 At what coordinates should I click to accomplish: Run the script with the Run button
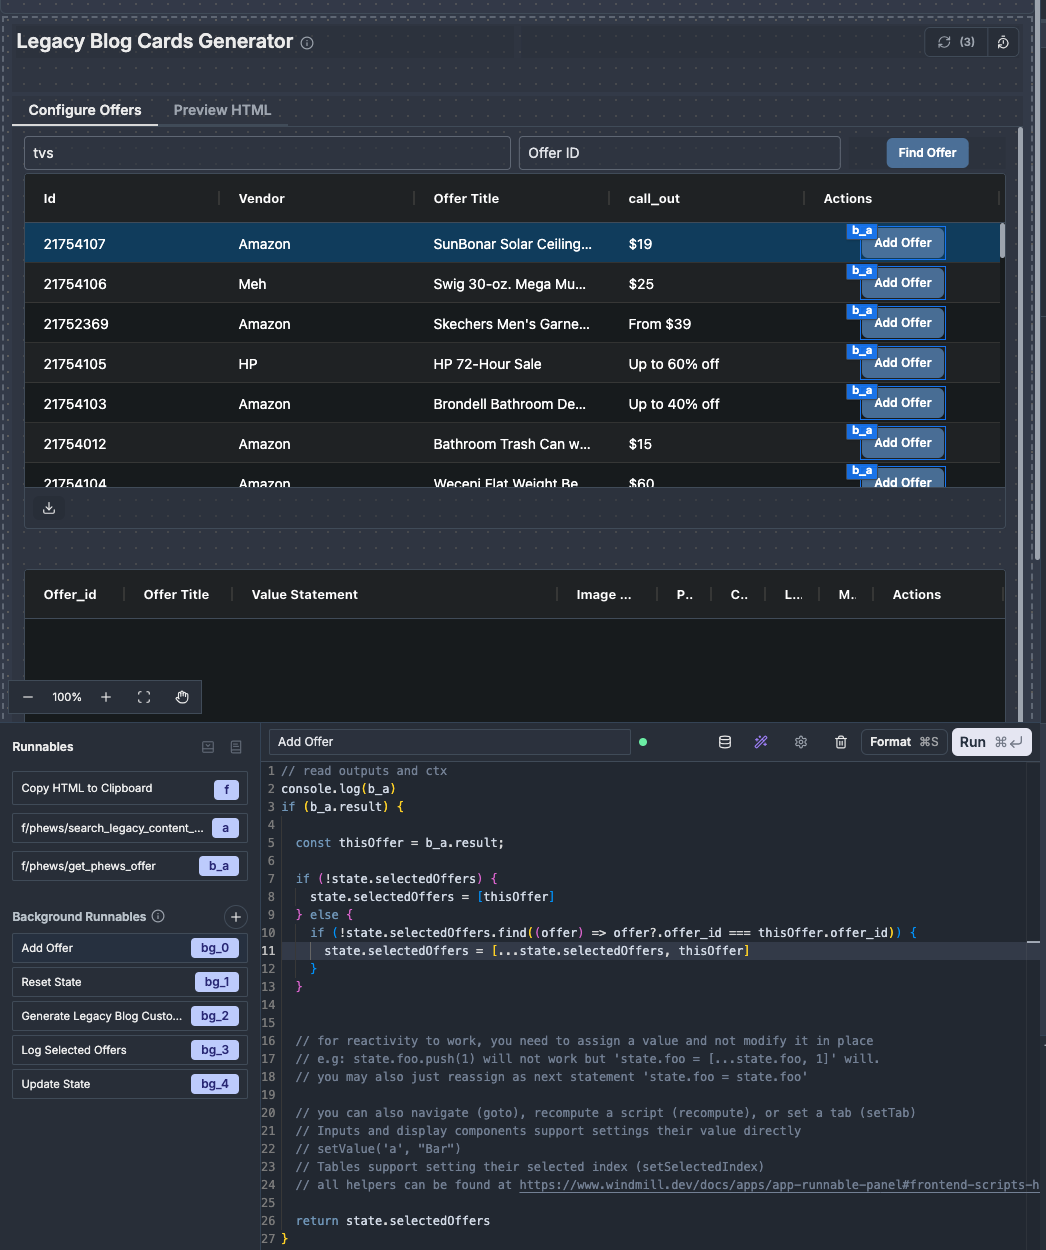(x=991, y=742)
